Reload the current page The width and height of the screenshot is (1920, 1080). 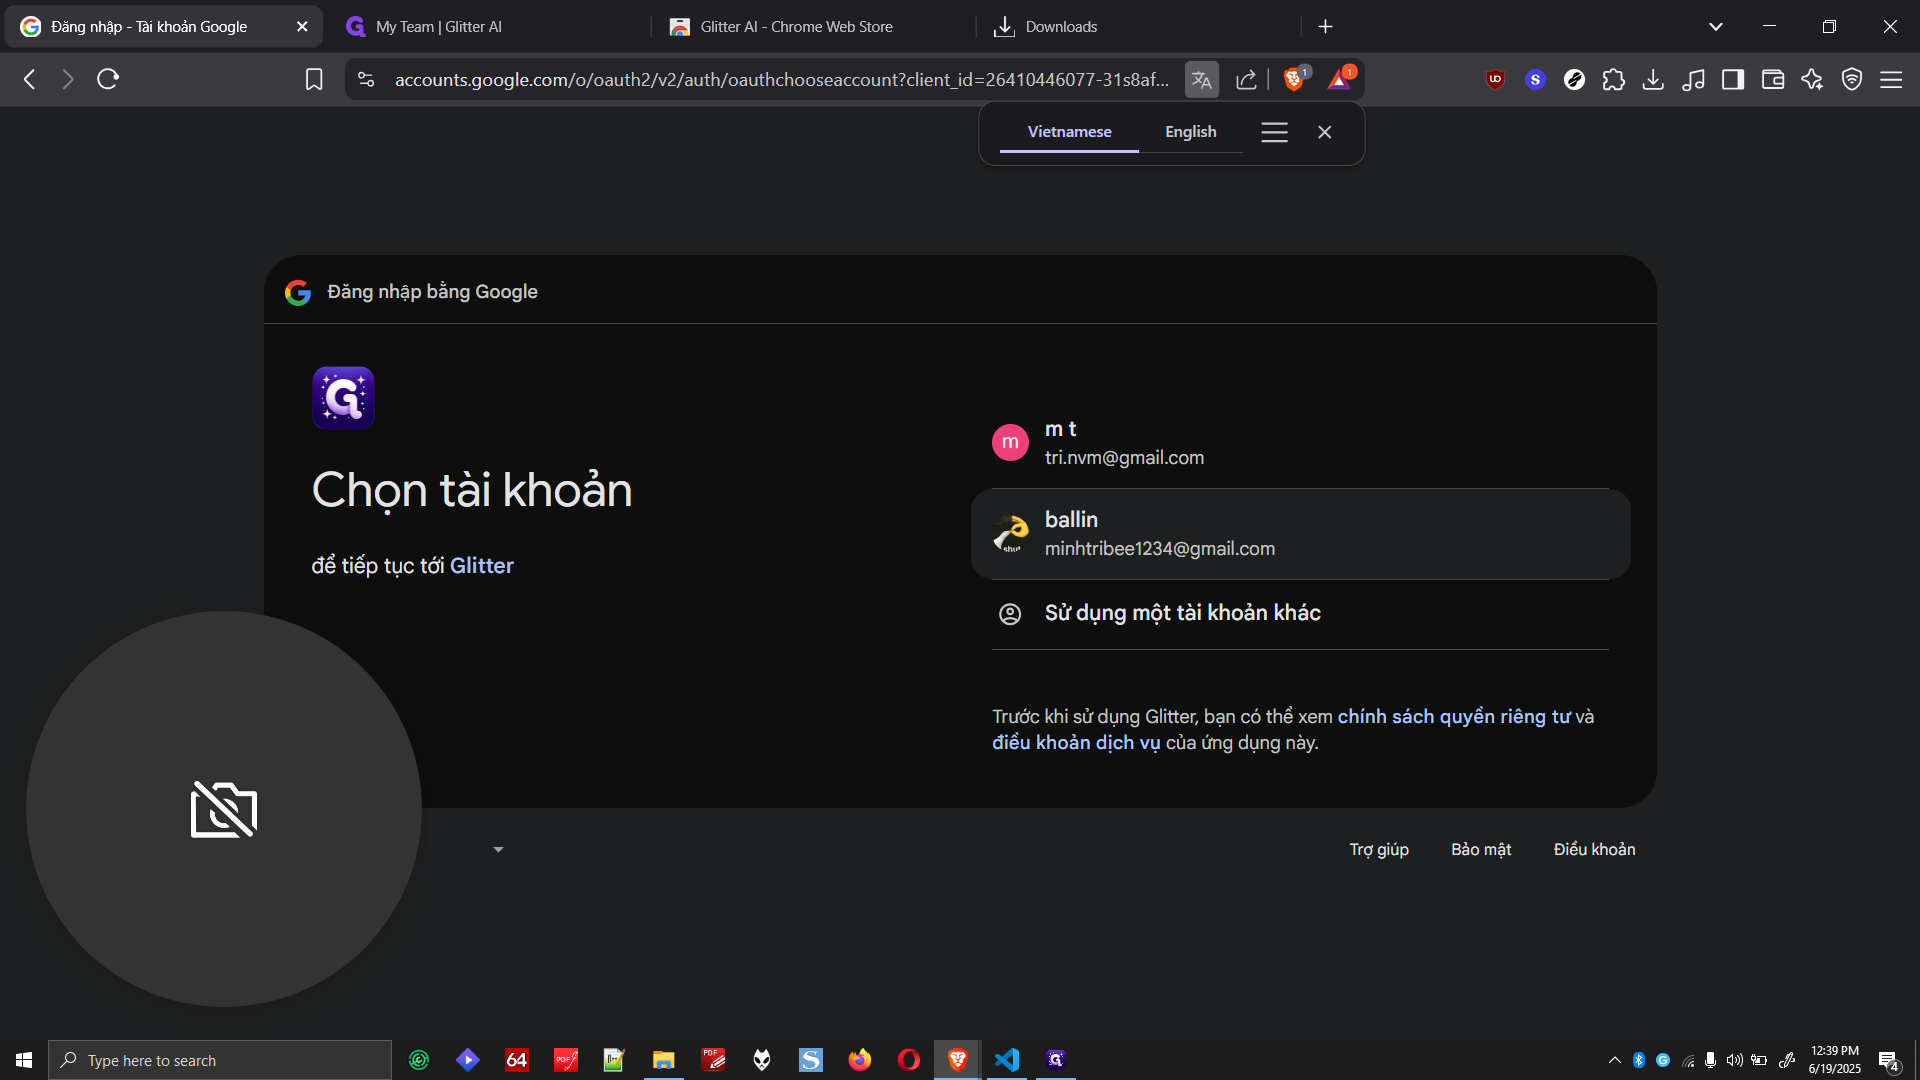(x=108, y=79)
